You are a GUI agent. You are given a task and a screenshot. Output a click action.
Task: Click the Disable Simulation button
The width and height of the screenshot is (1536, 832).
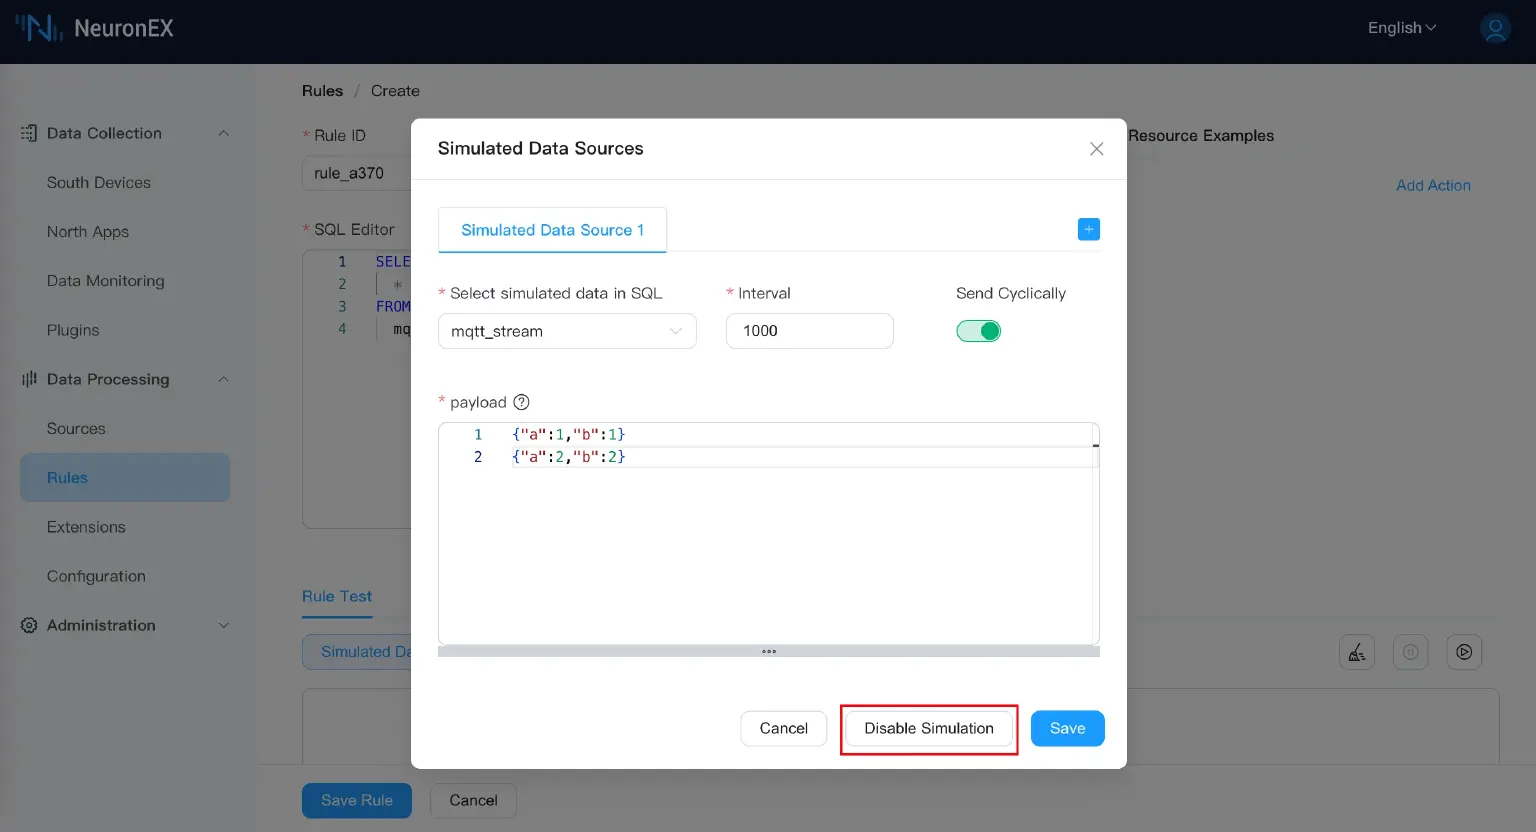[928, 728]
